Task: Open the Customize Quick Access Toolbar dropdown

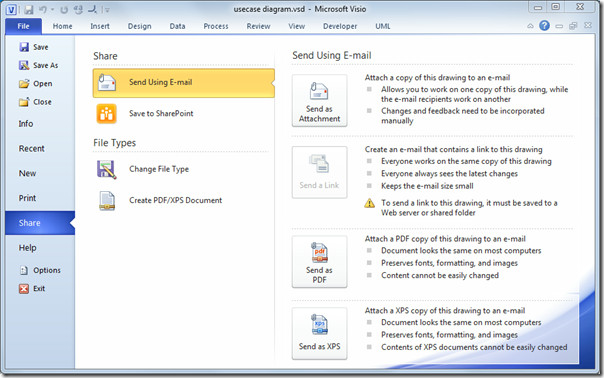Action: [x=107, y=10]
